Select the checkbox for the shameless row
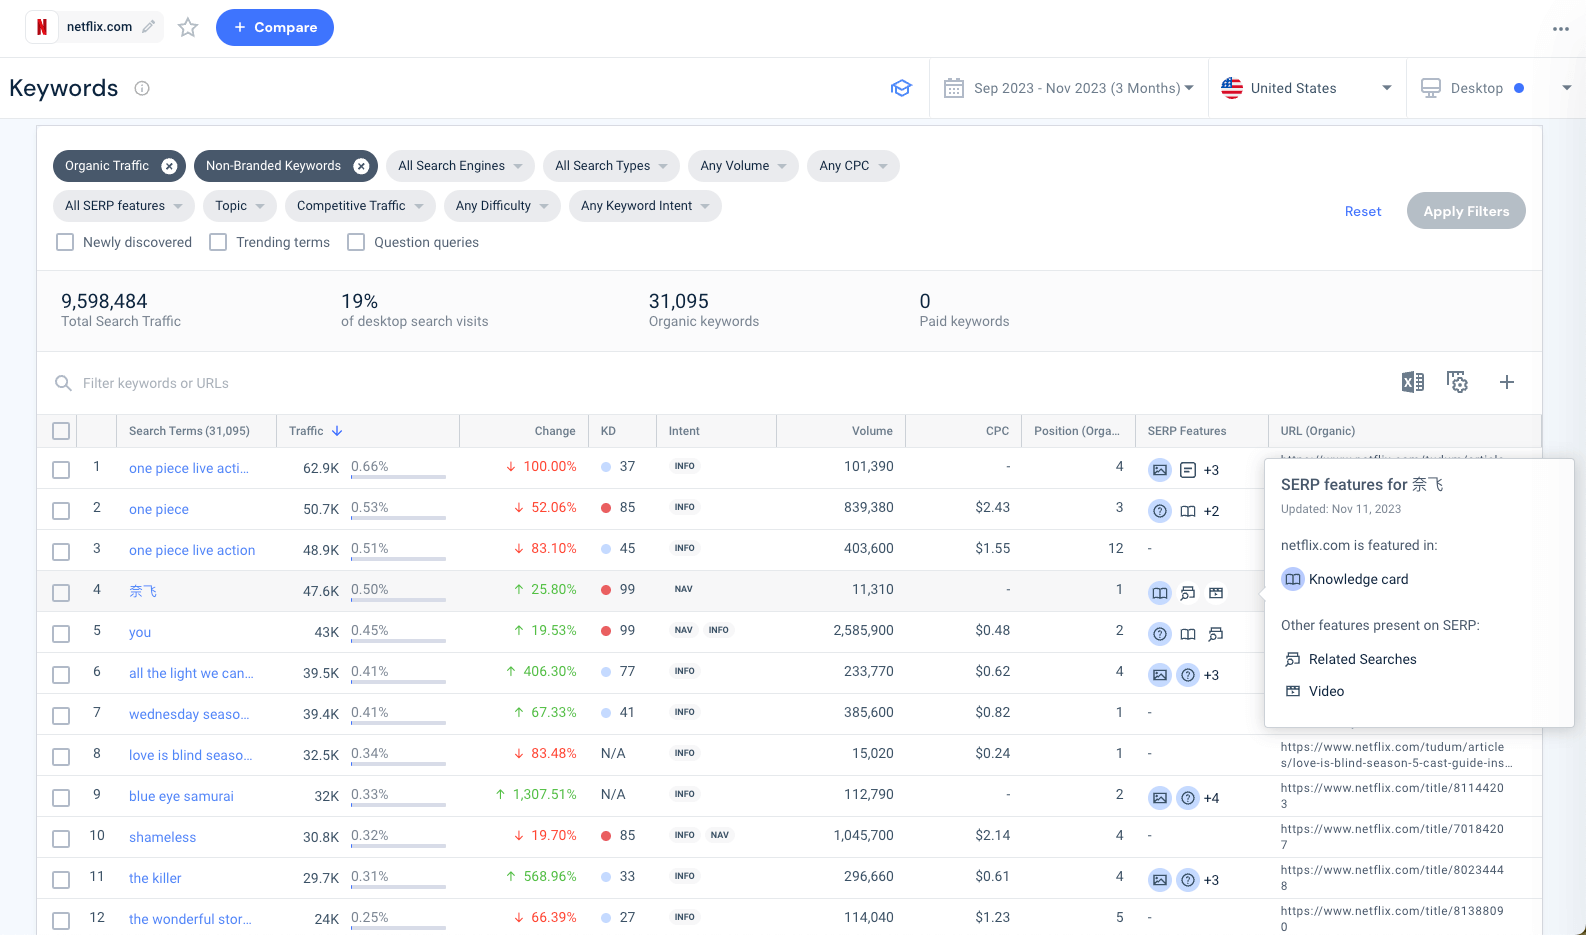This screenshot has height=935, width=1586. (61, 839)
